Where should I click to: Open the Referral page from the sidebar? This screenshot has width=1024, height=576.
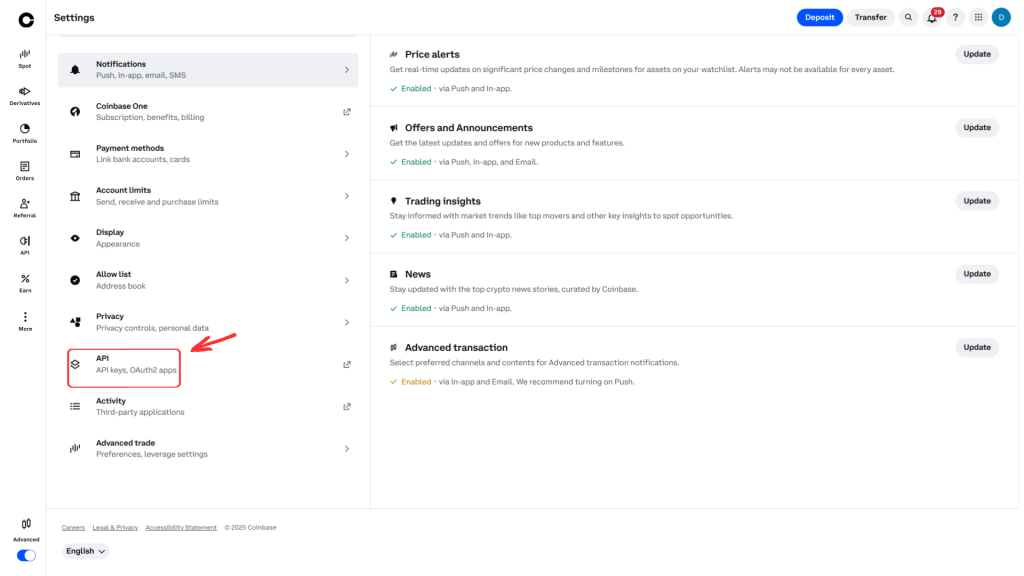pyautogui.click(x=25, y=208)
